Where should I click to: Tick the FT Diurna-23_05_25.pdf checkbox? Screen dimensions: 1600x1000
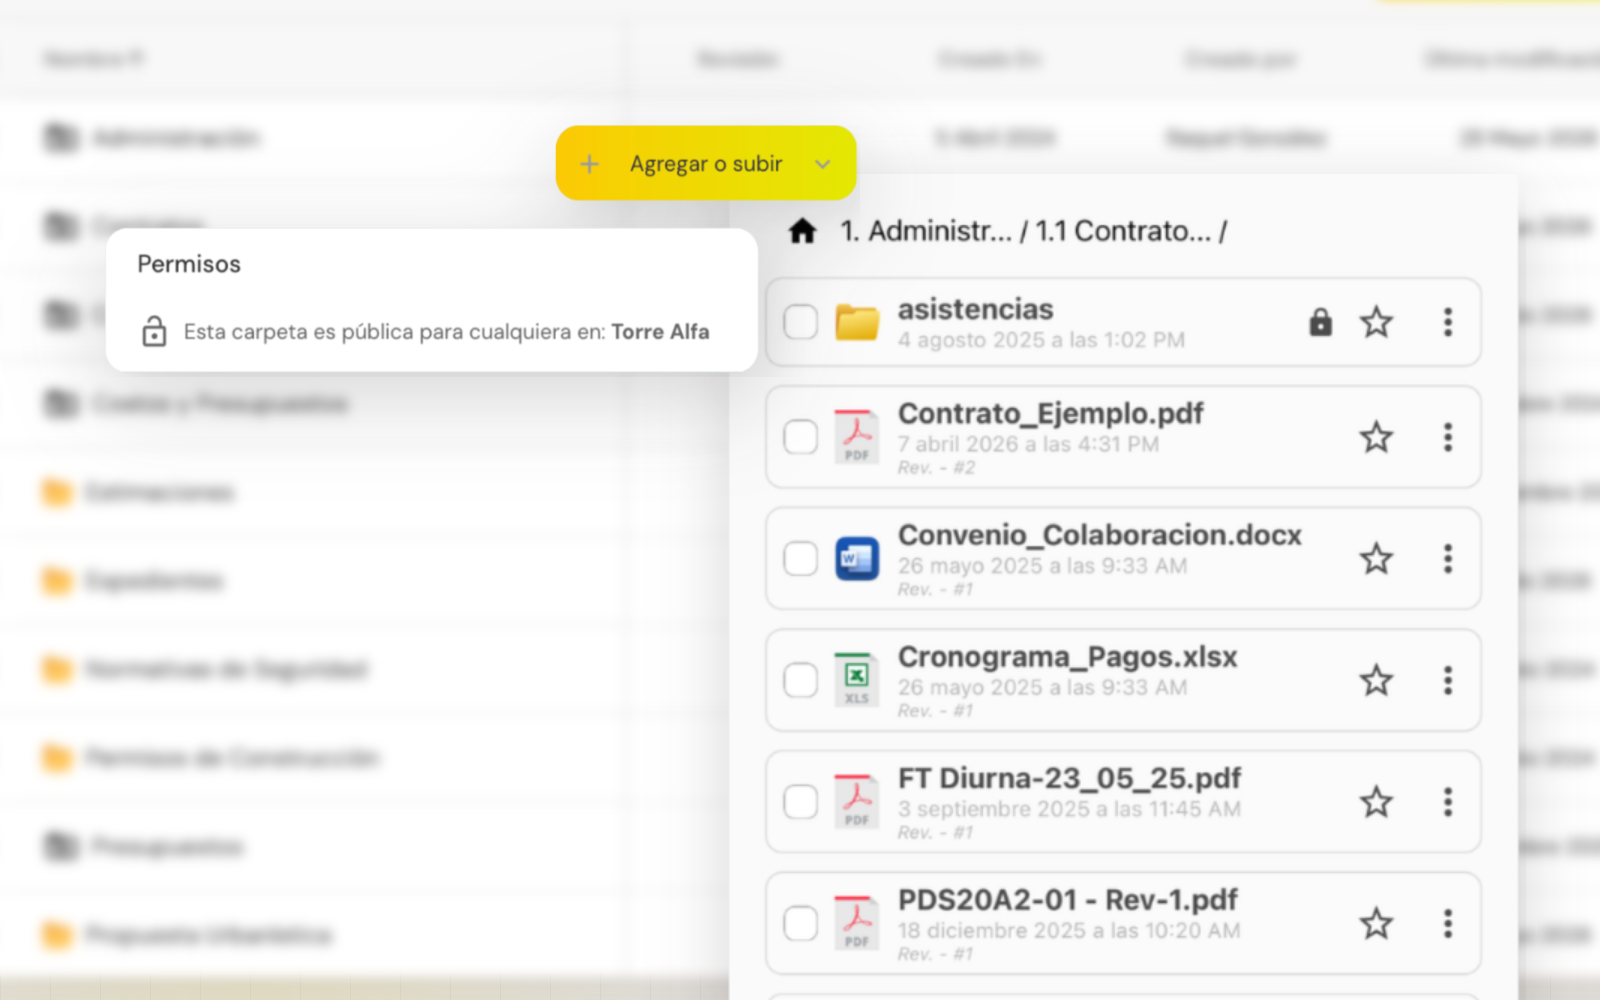[800, 802]
